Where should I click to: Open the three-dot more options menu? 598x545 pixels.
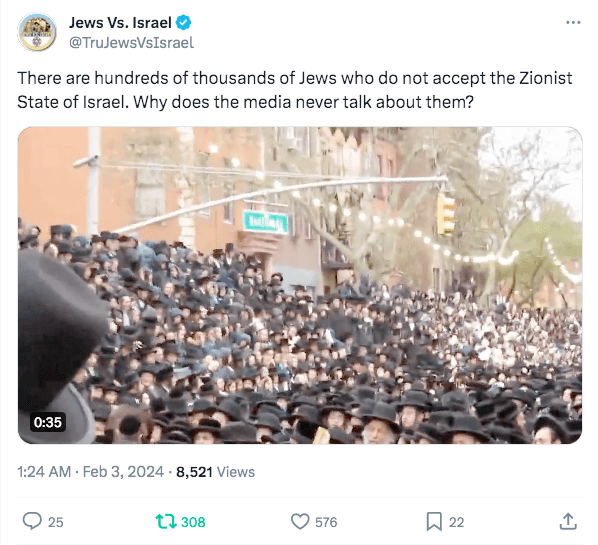pyautogui.click(x=573, y=23)
